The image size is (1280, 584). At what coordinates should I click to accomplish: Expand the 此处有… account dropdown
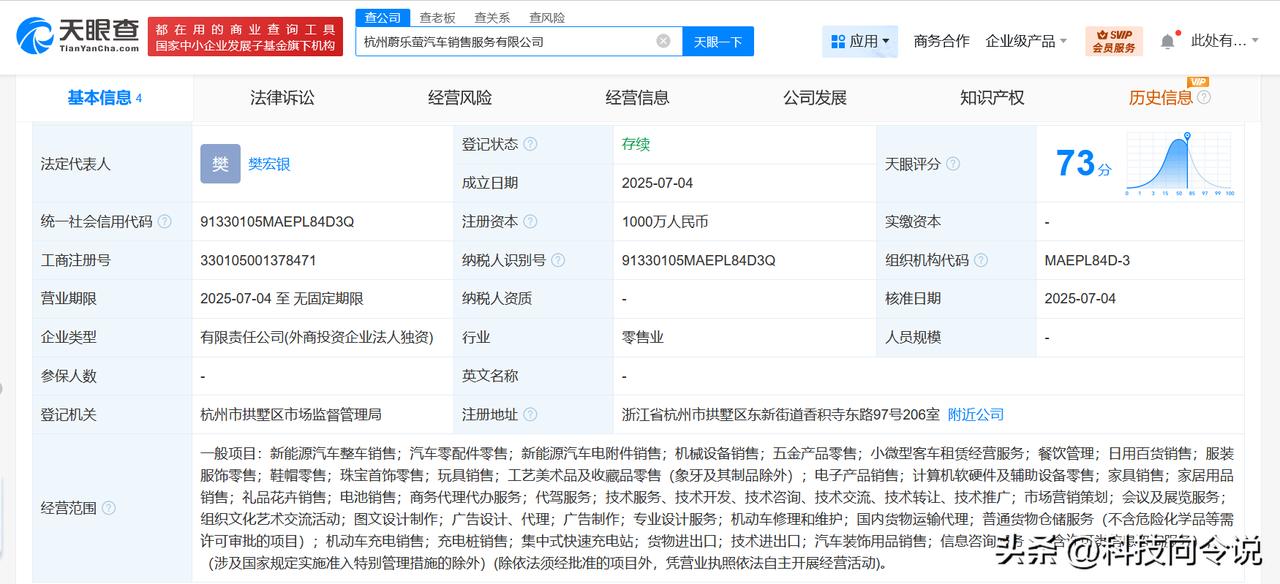[x=1225, y=41]
